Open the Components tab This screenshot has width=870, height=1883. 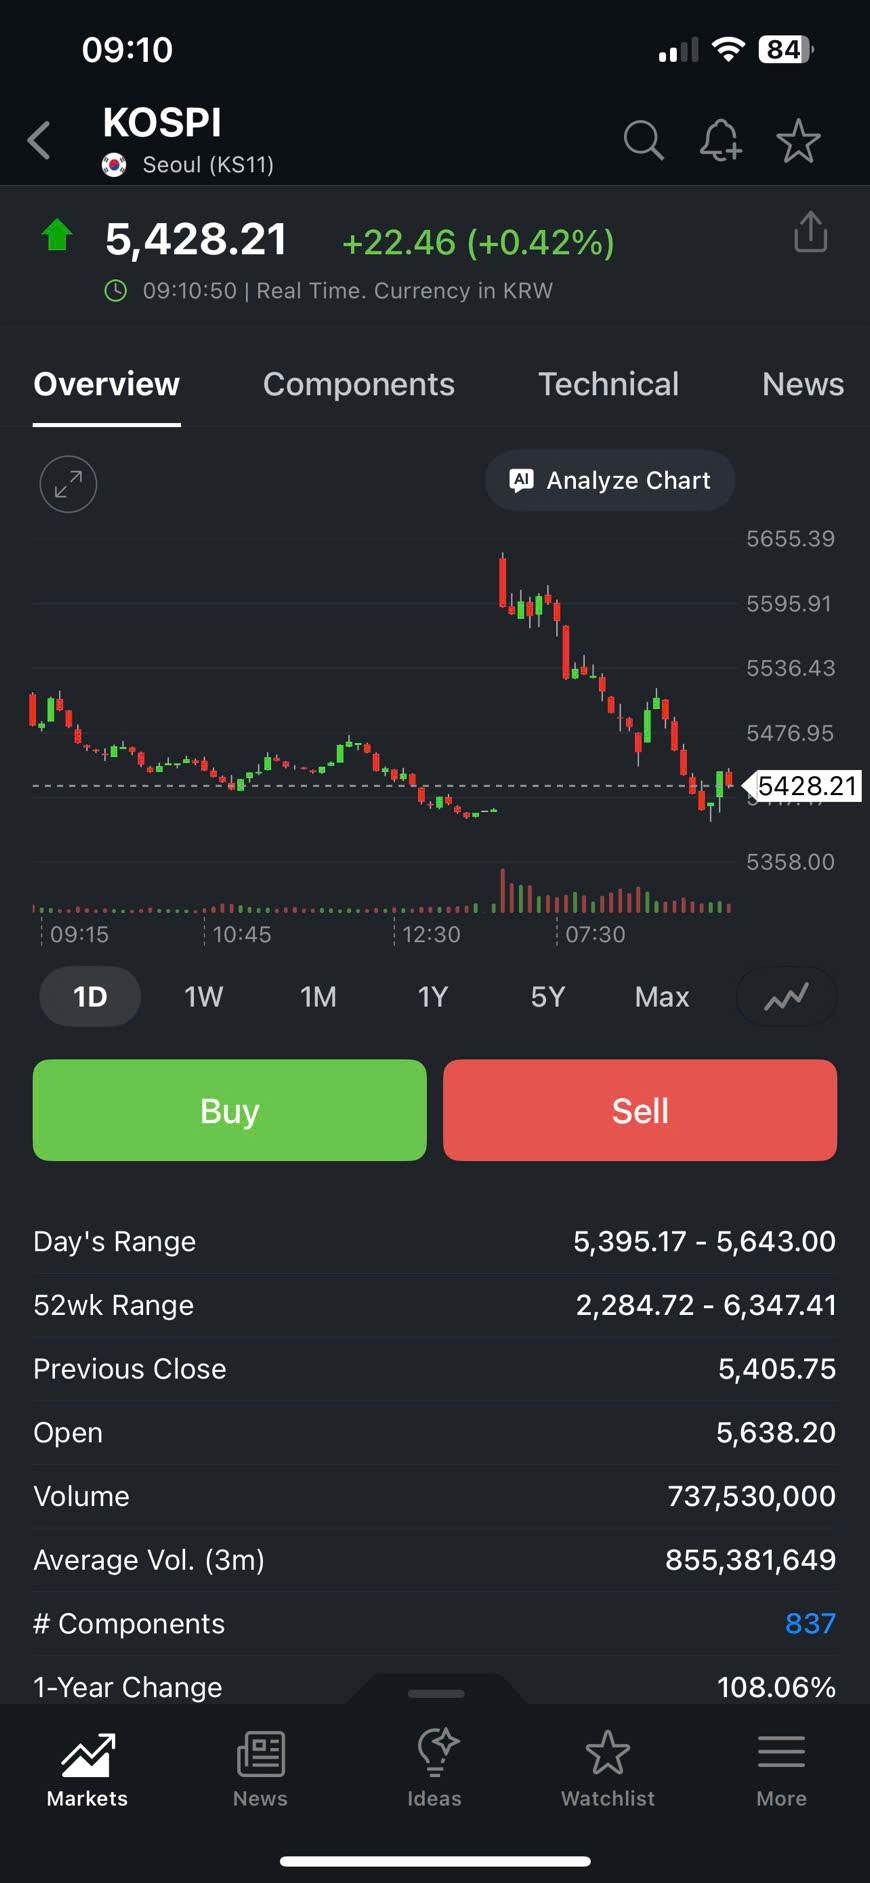tap(358, 385)
